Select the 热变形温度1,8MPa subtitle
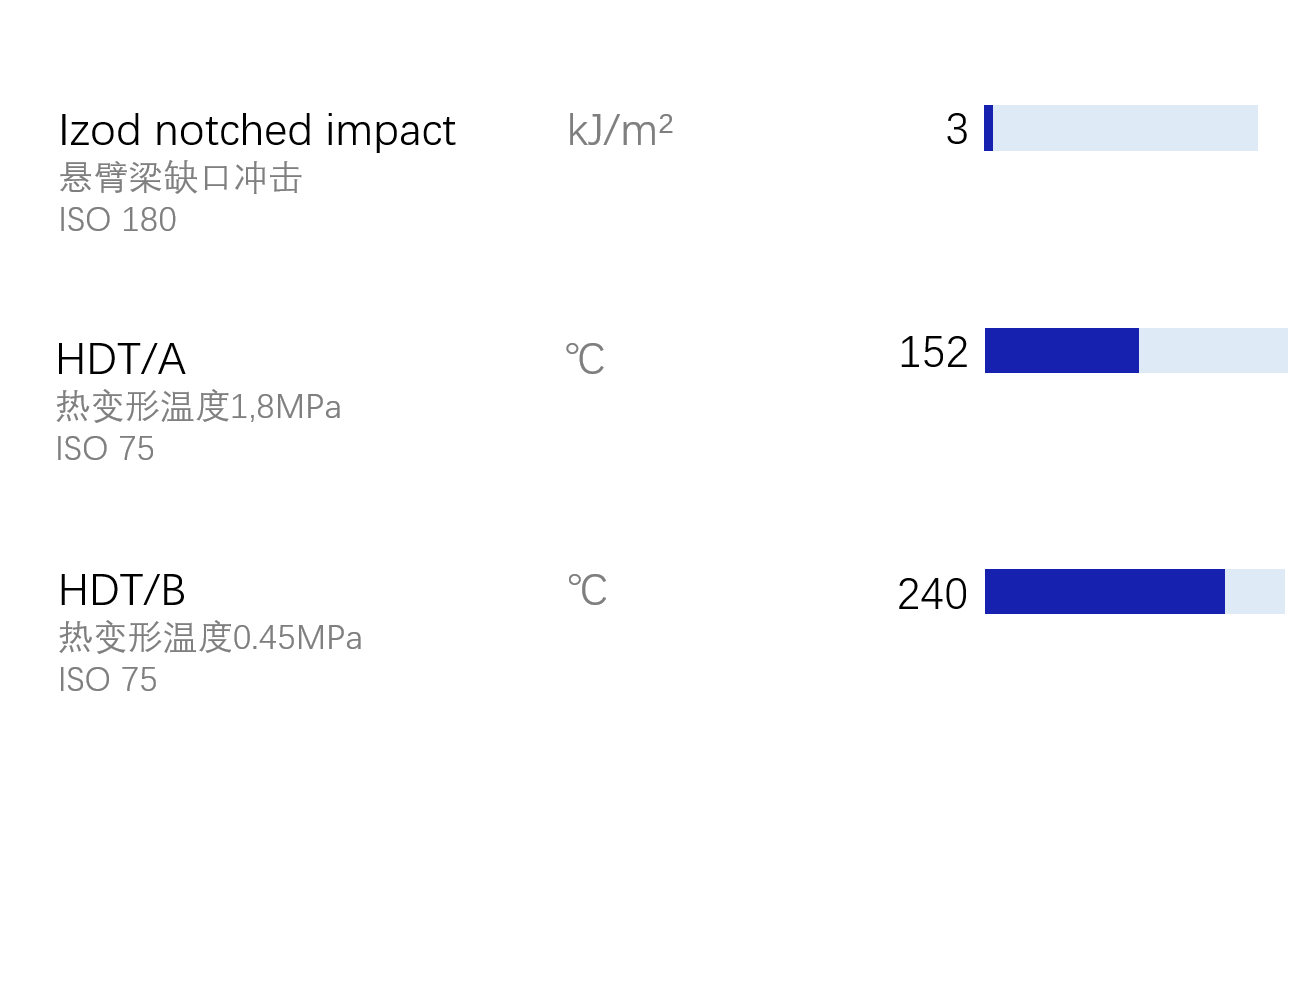The image size is (1295, 997). (x=199, y=407)
